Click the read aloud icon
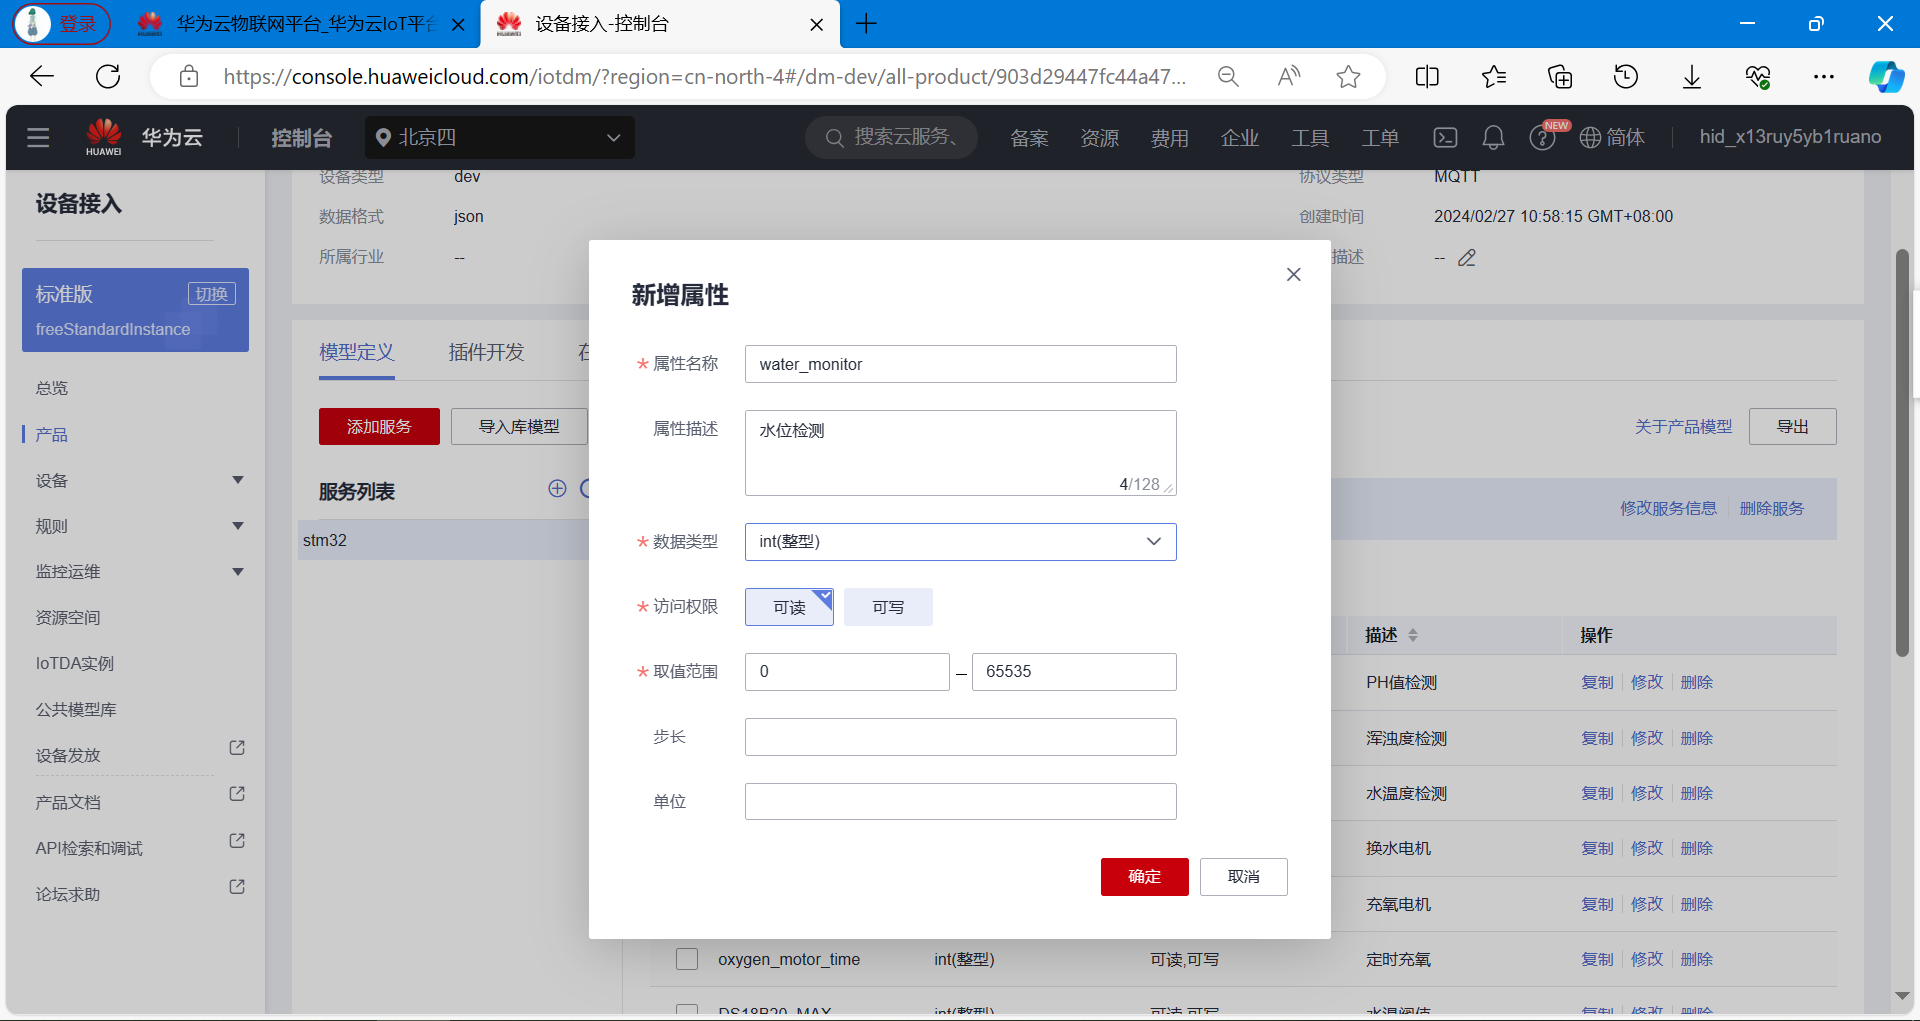This screenshot has width=1920, height=1021. coord(1289,76)
